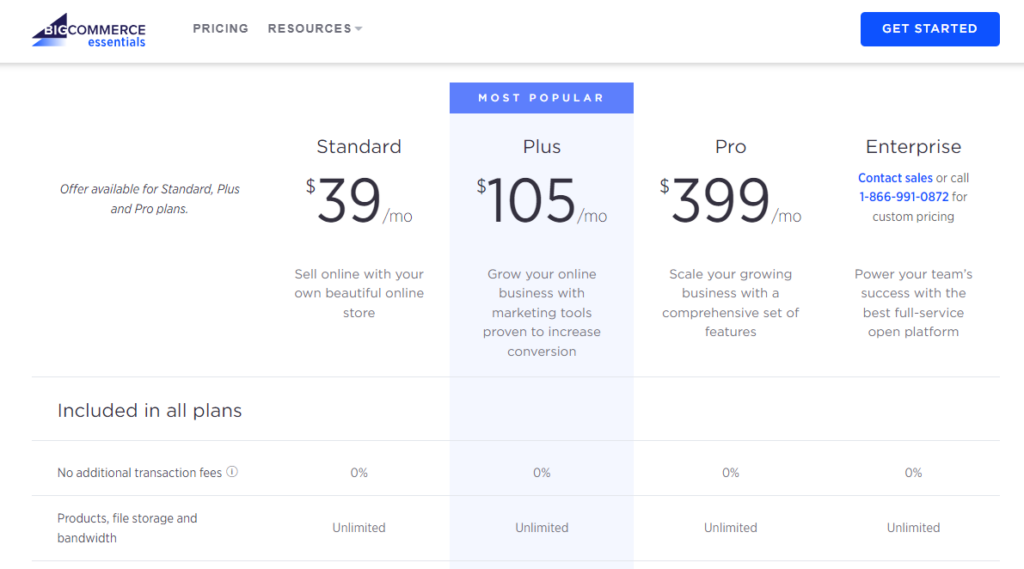Select the Most Popular banner
The image size is (1024, 569).
tap(541, 98)
